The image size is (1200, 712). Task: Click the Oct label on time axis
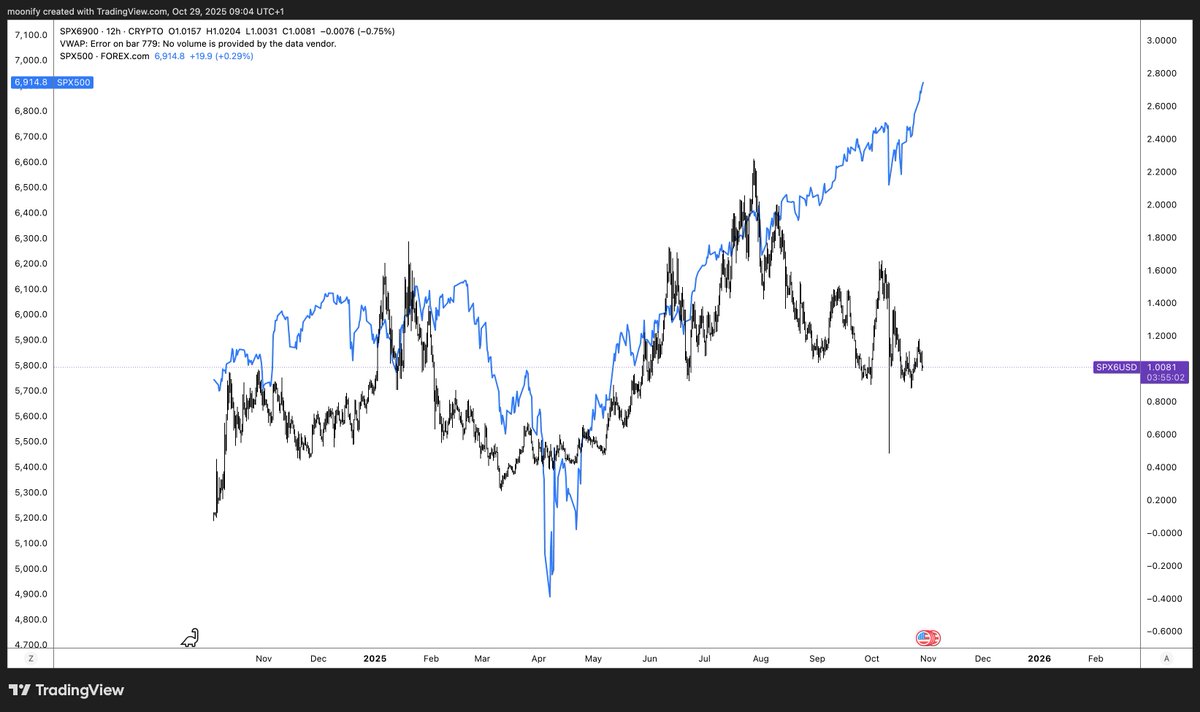pos(872,659)
